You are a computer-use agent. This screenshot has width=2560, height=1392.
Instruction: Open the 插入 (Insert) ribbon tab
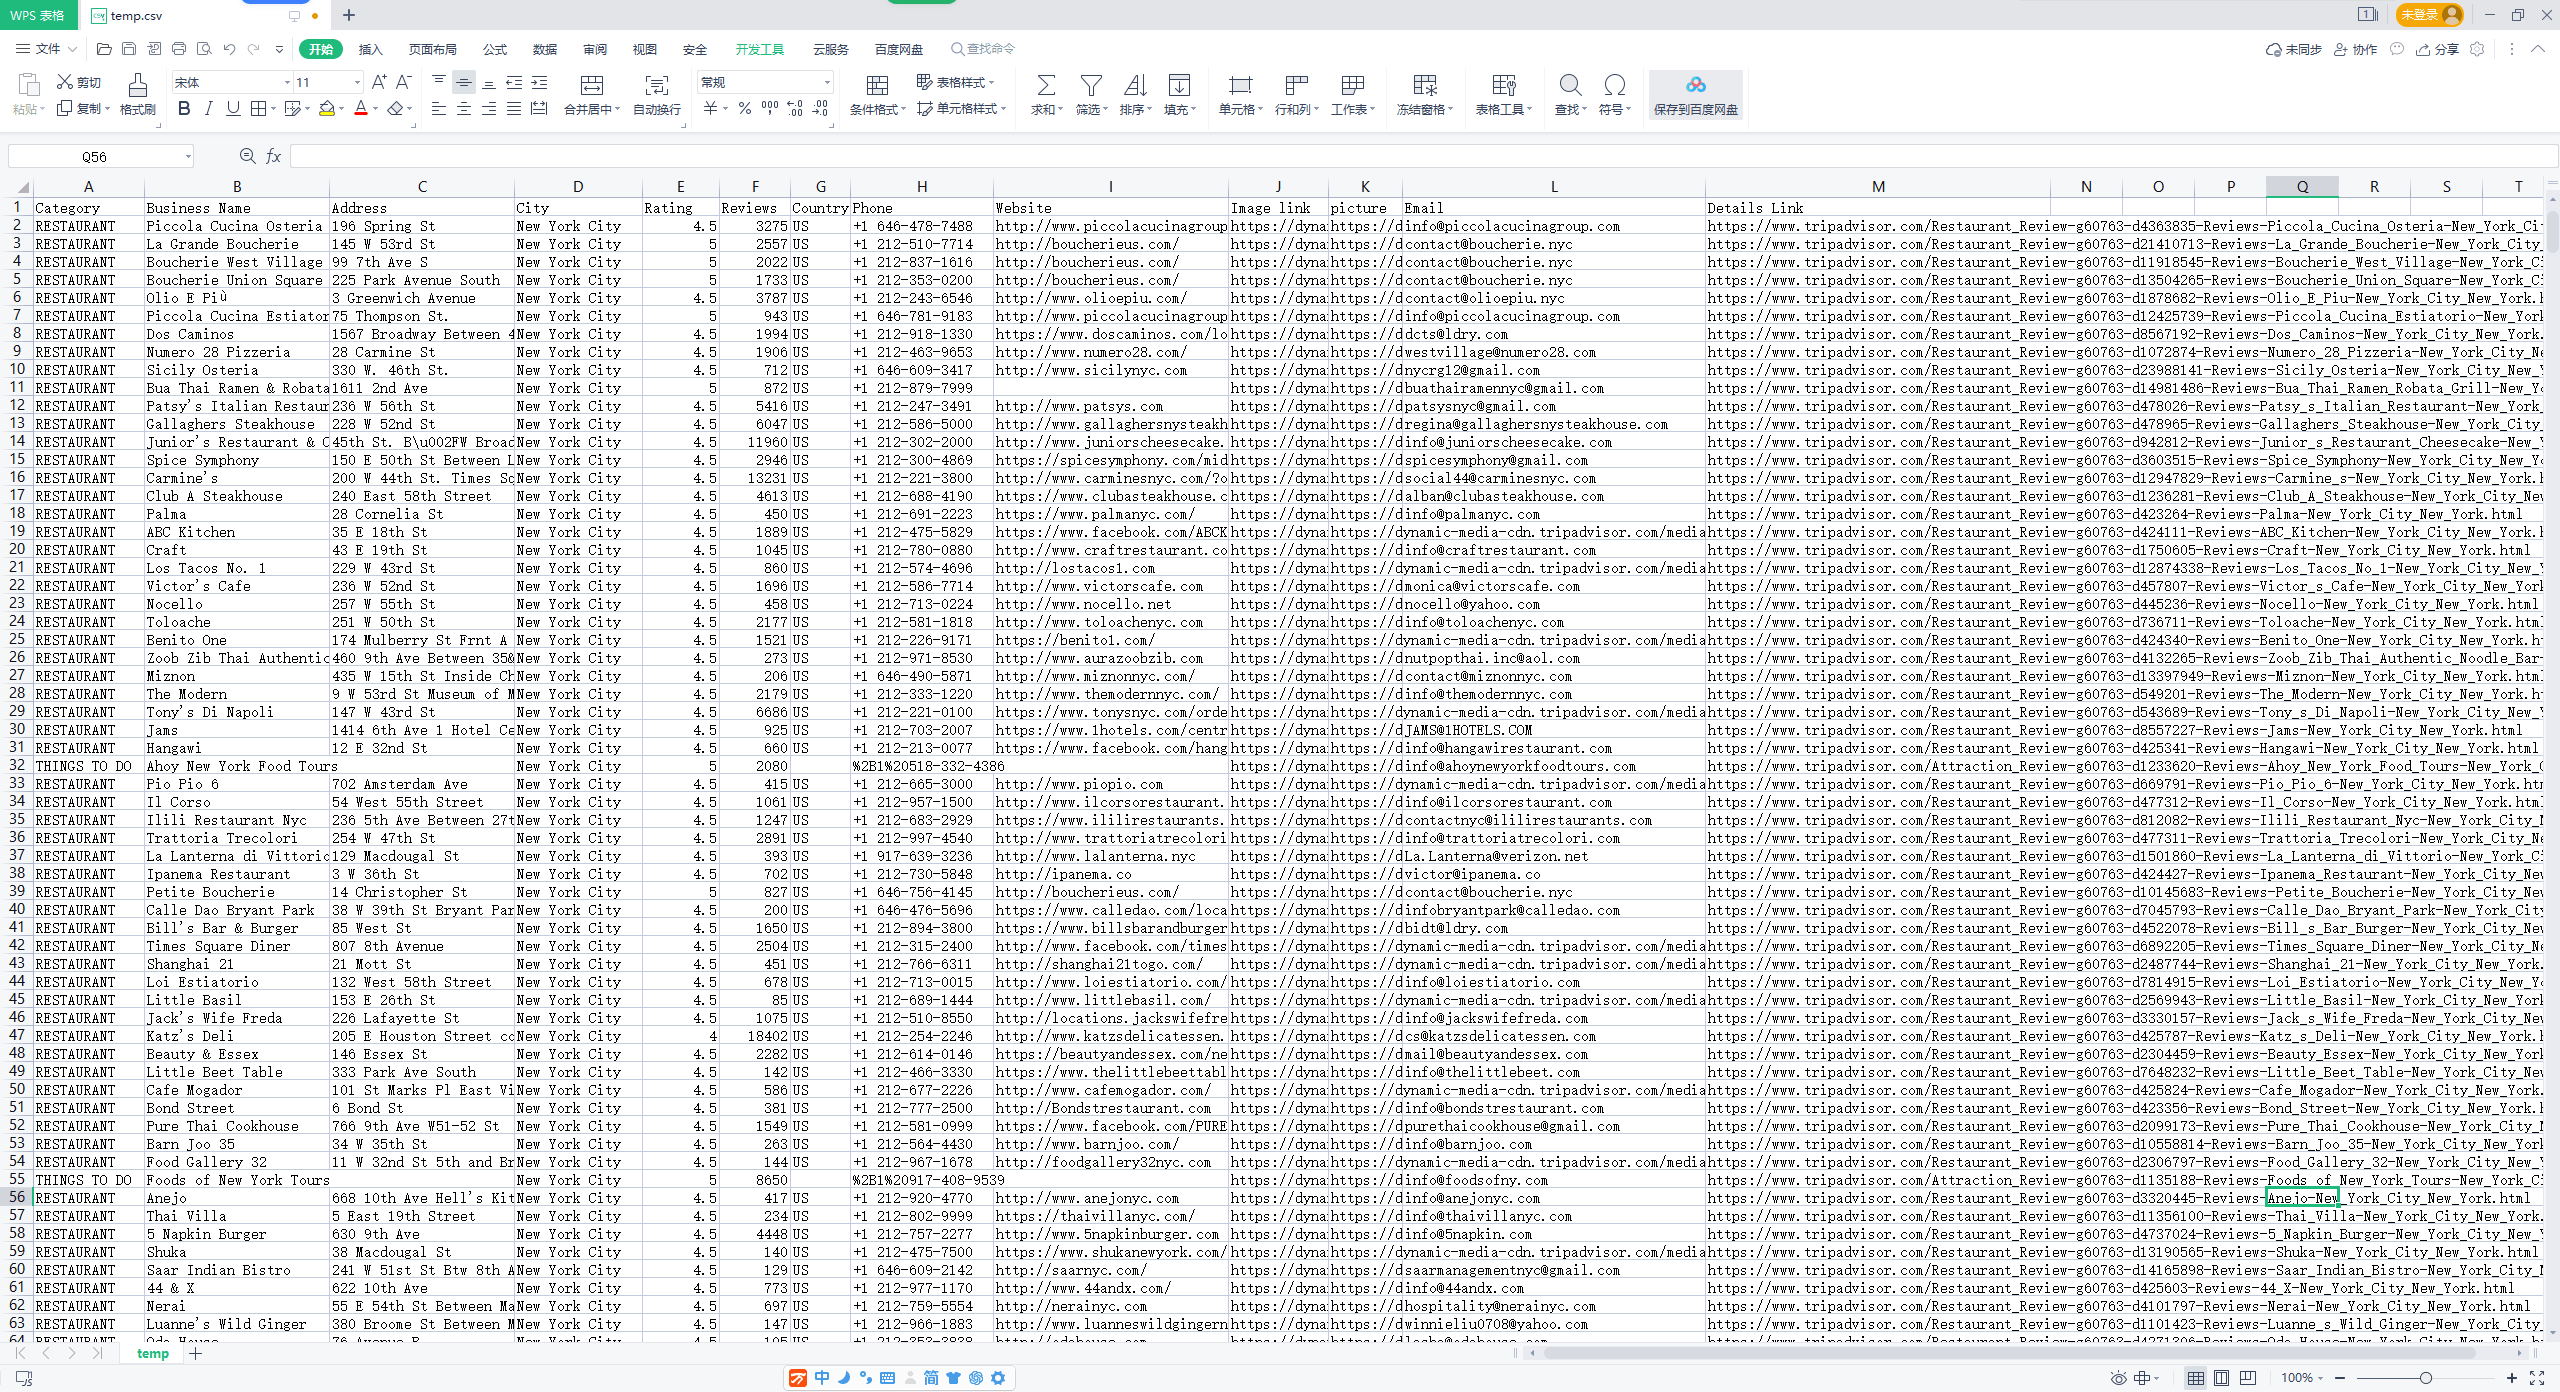371,49
